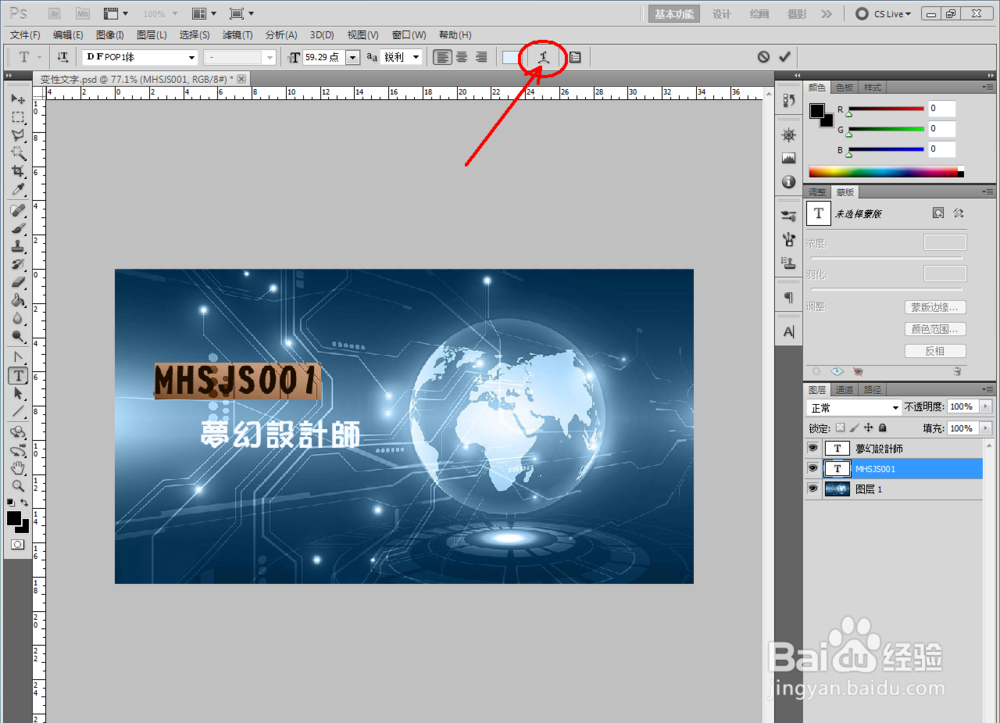Select the Spot Healing Brush tool

point(18,210)
